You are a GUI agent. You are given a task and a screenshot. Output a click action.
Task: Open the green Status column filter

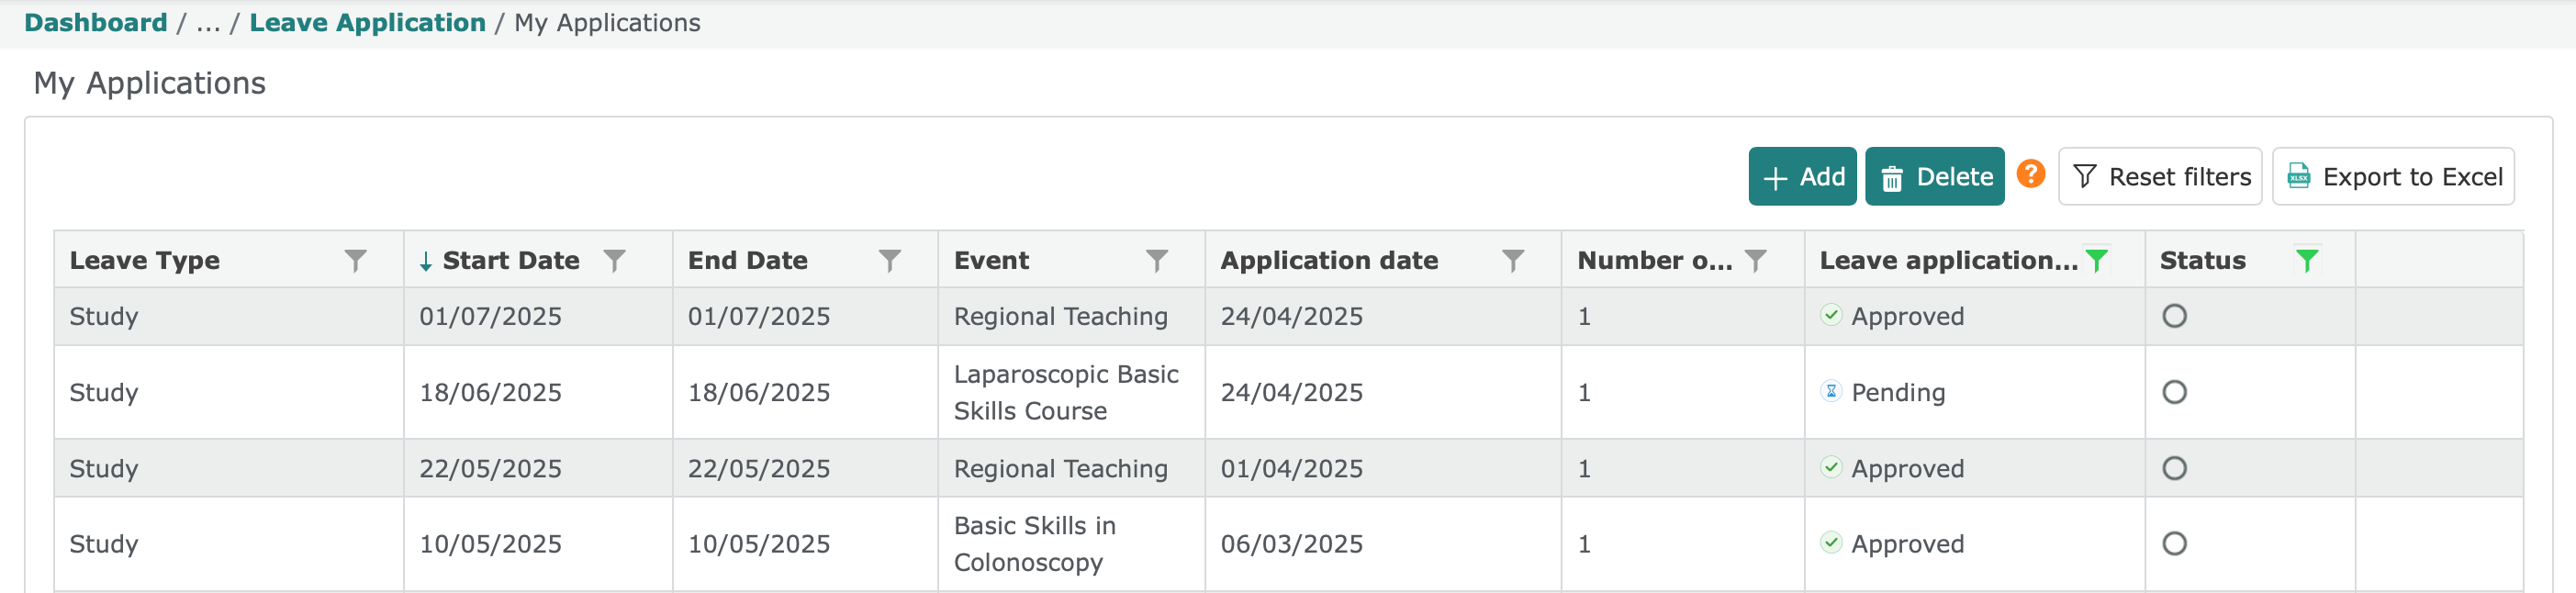[2306, 261]
